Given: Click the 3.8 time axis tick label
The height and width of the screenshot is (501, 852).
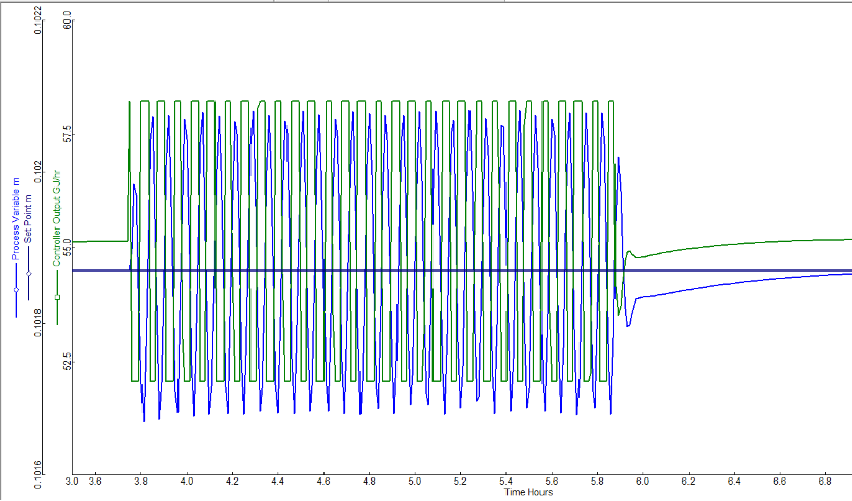Looking at the screenshot, I should pyautogui.click(x=141, y=481).
